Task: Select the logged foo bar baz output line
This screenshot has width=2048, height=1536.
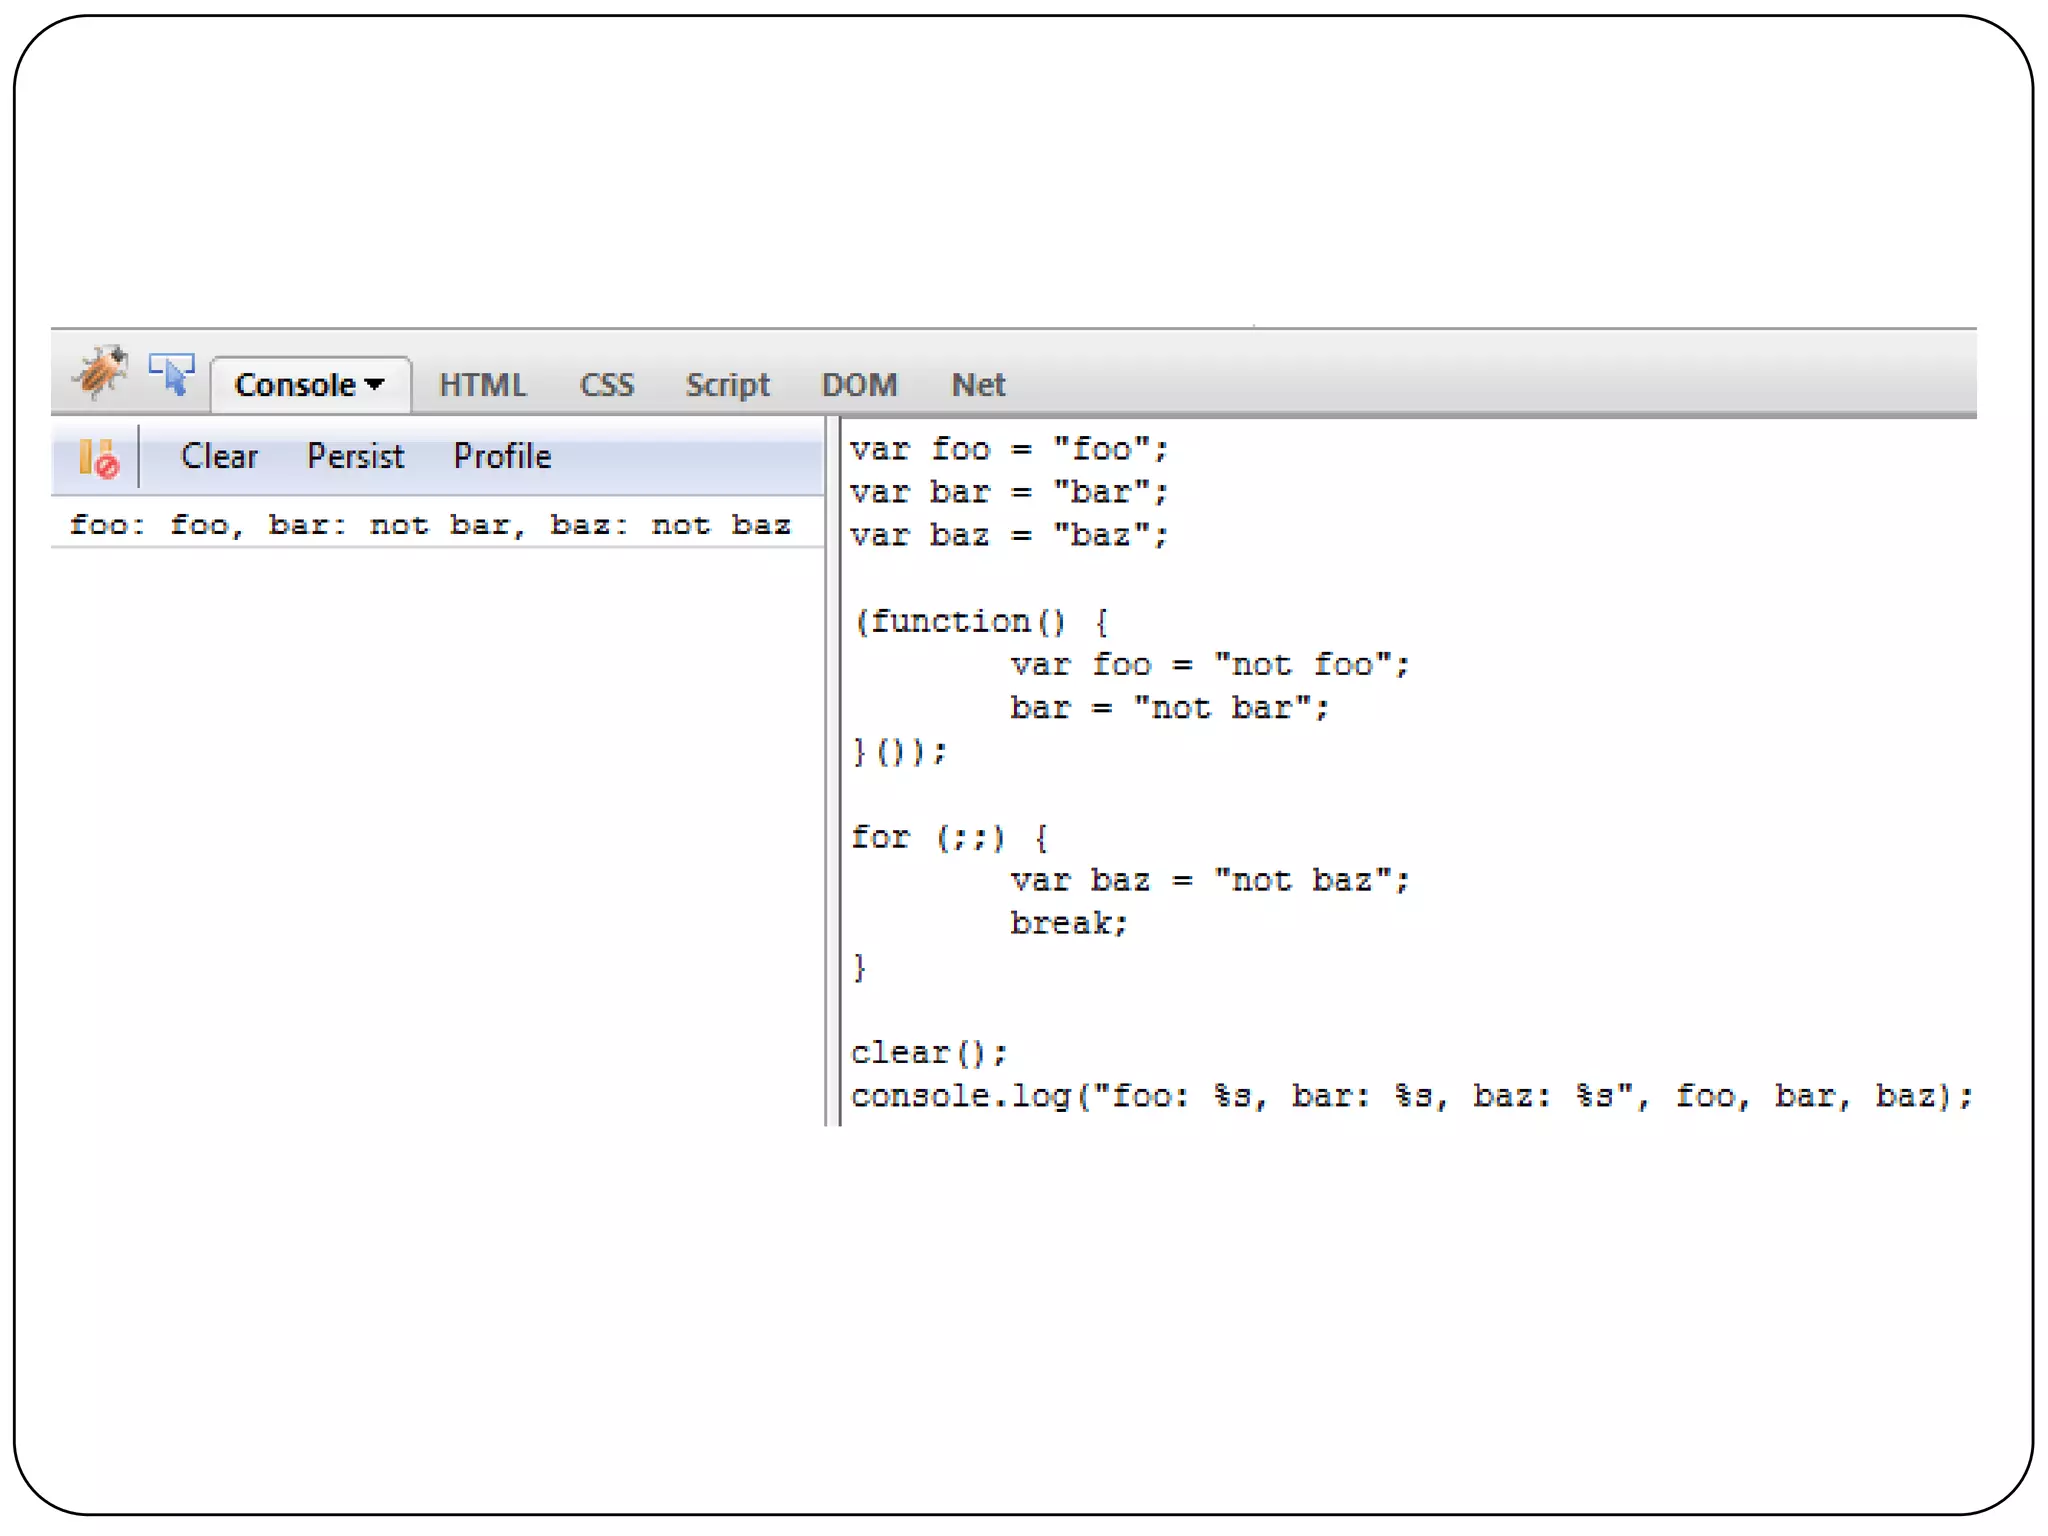Action: (x=430, y=525)
